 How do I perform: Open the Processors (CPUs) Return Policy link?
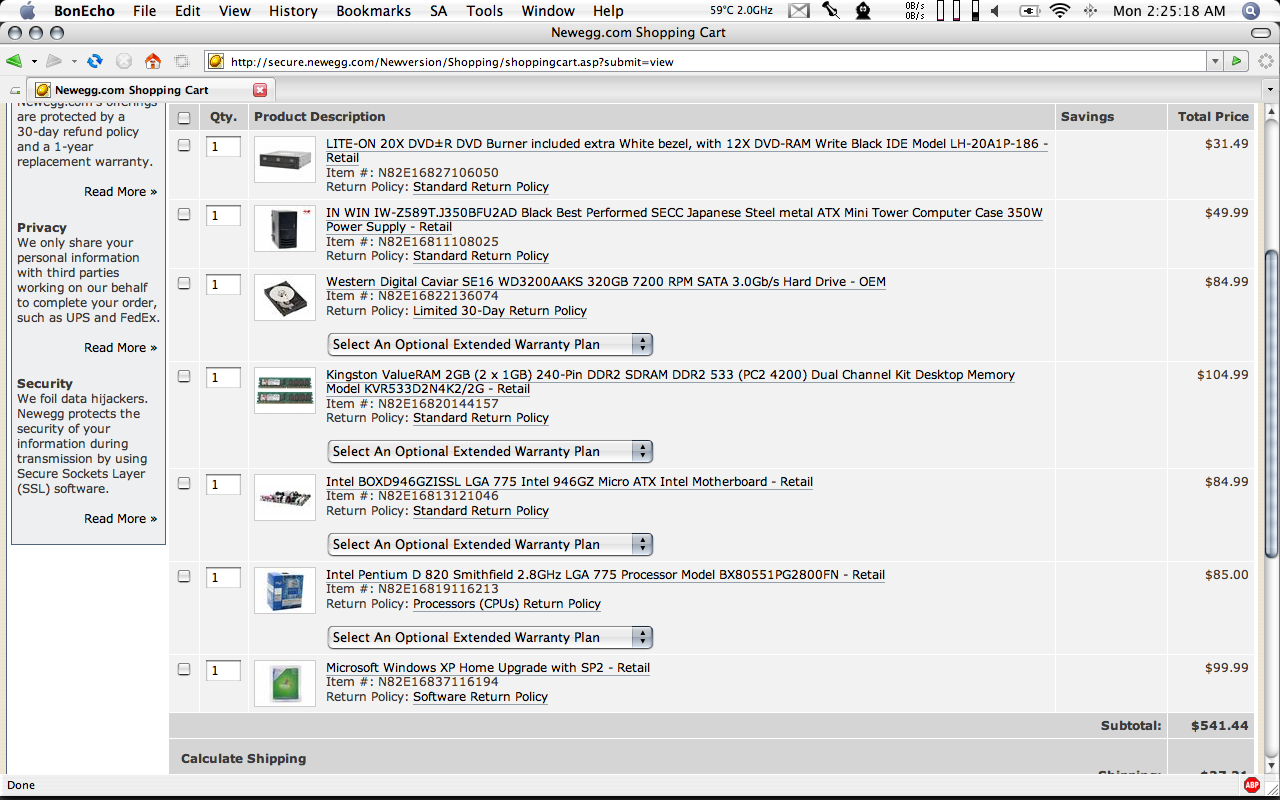pyautogui.click(x=506, y=604)
